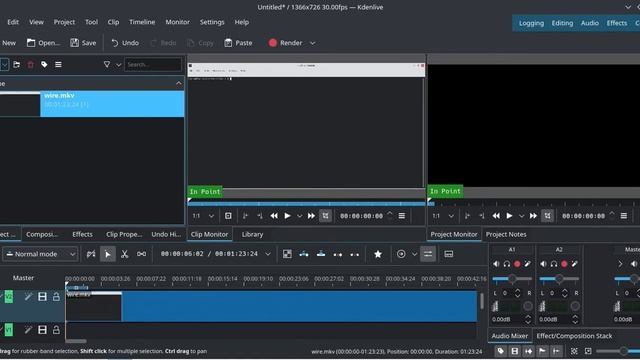Expand the Render button dropdown arrow
The height and width of the screenshot is (360, 640).
coord(313,43)
